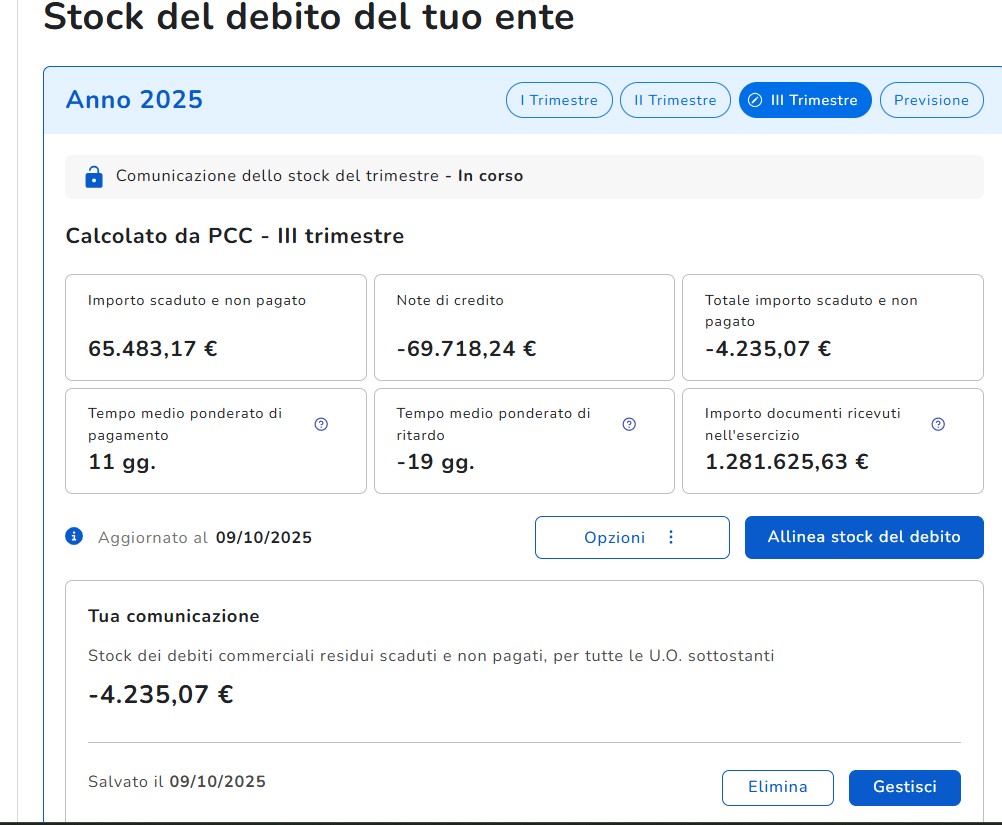This screenshot has height=825, width=1002.
Task: Open the Previsione tab
Action: click(931, 100)
